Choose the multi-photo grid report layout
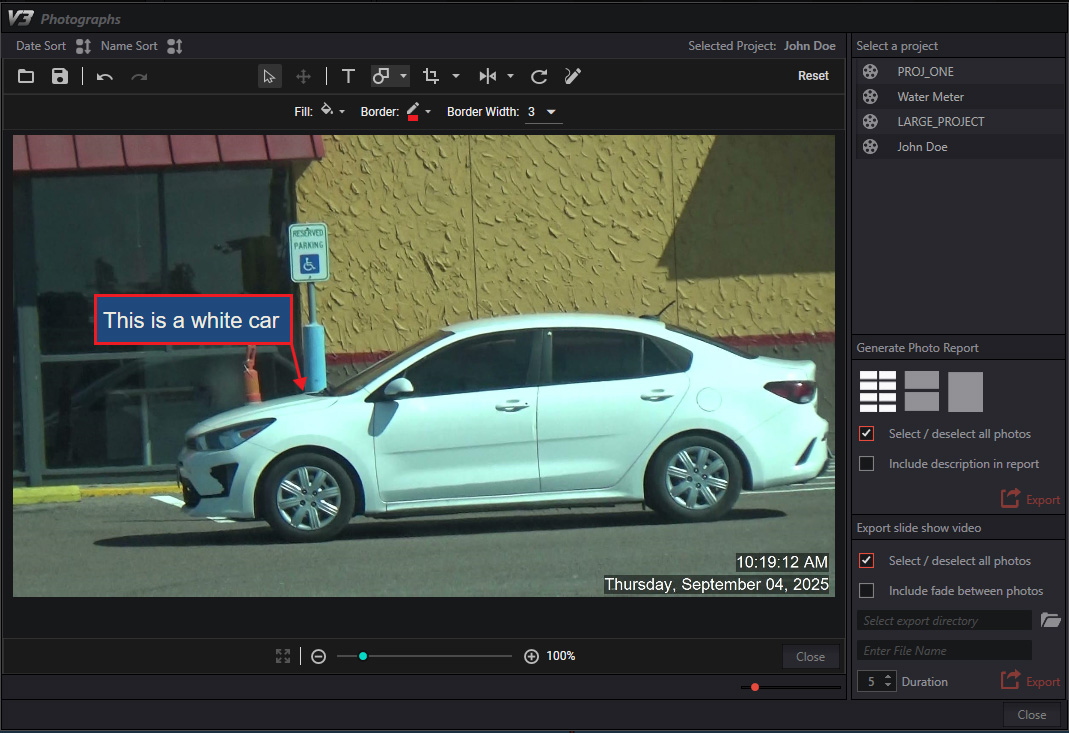1069x733 pixels. pos(877,391)
